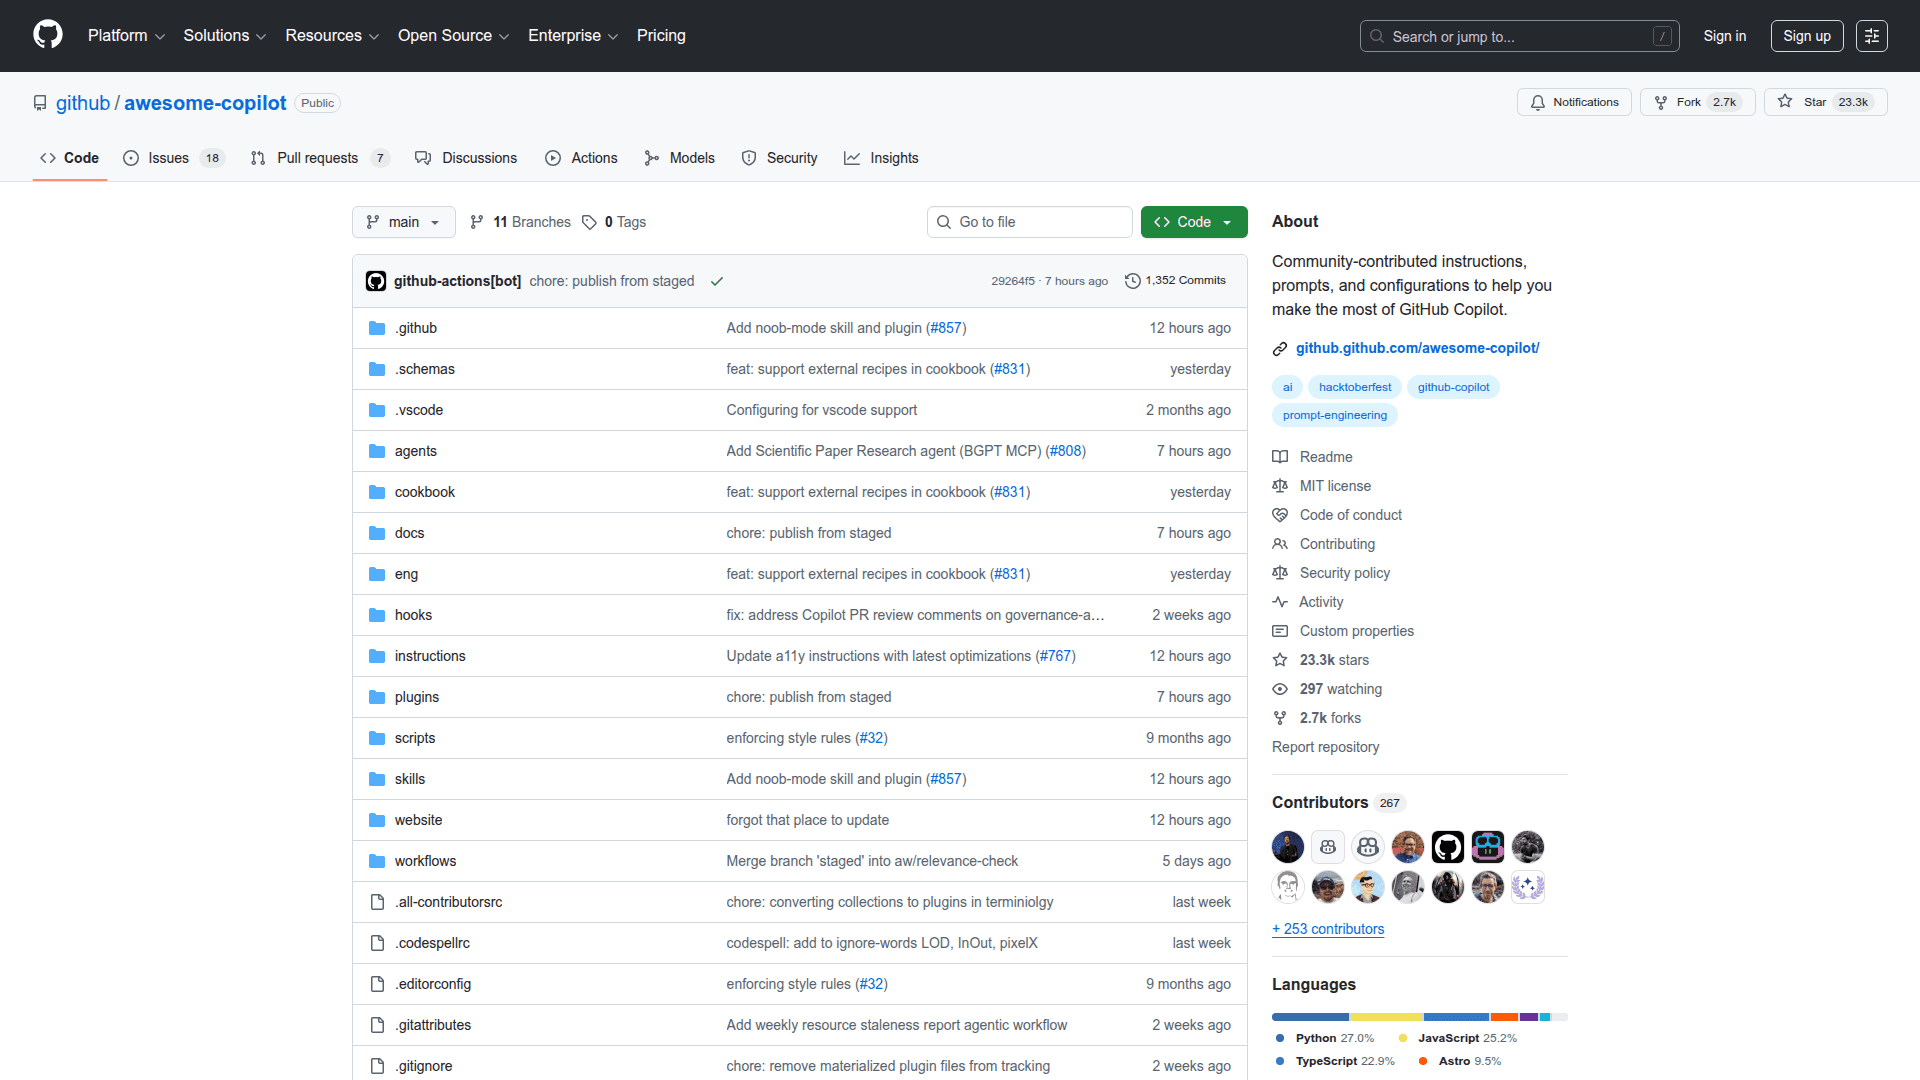Click the GitHub octocat logo
1920x1080 pixels.
[x=46, y=35]
